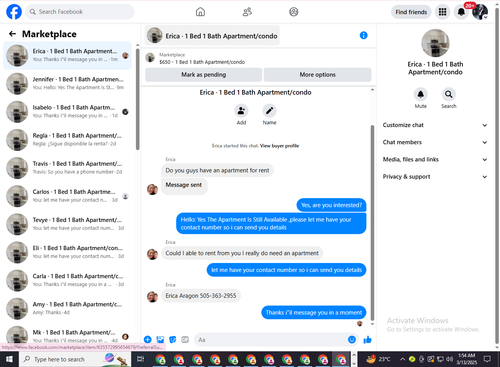This screenshot has width=500, height=367.
Task: Click 'Yes, are you interested?' message bubble
Action: 331,205
